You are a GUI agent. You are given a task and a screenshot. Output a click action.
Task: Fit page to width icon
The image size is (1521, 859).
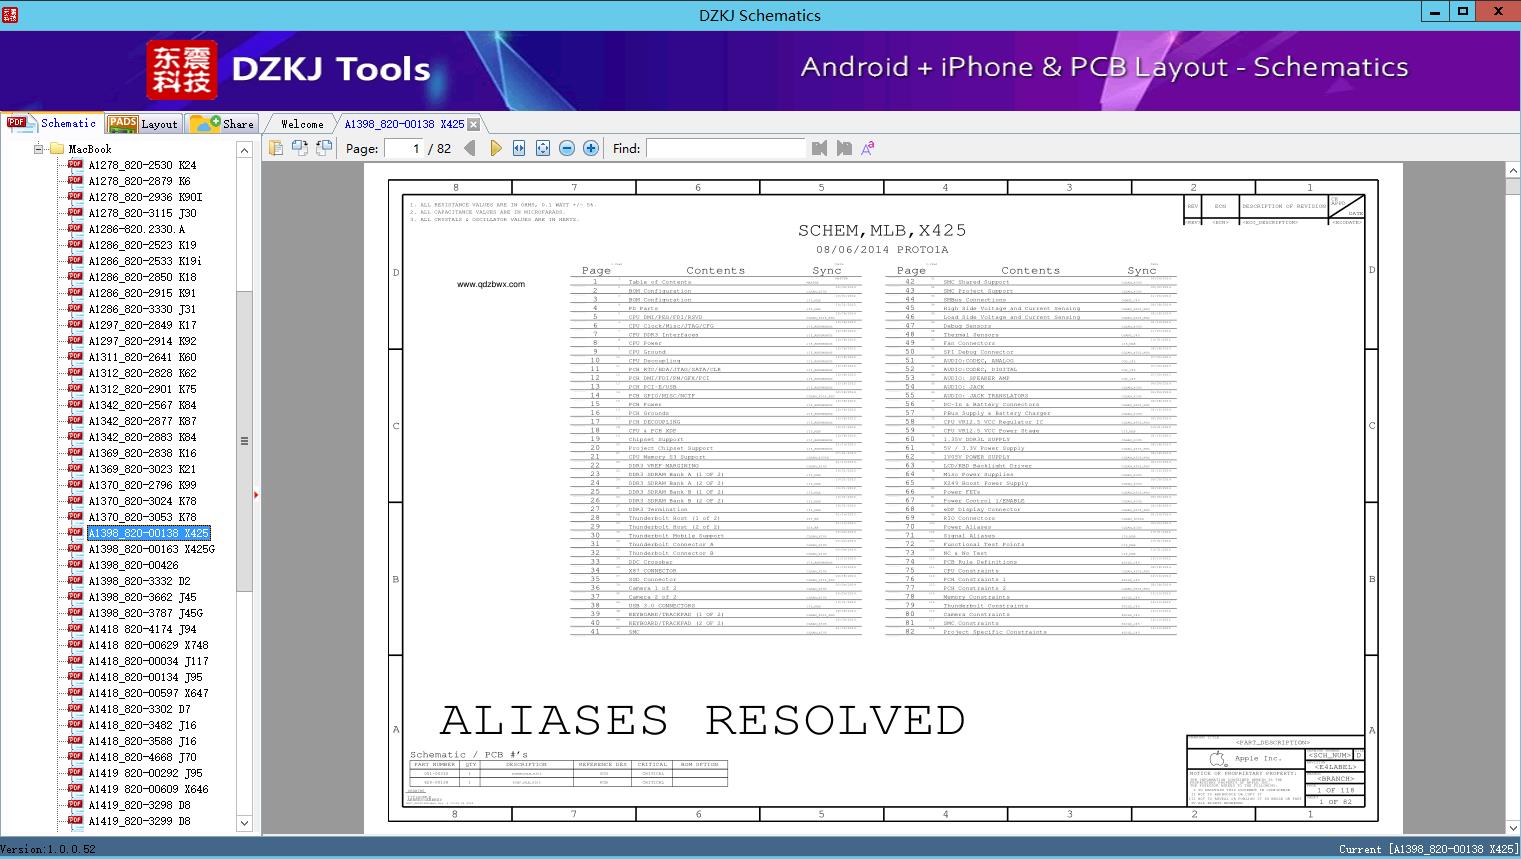click(x=519, y=148)
